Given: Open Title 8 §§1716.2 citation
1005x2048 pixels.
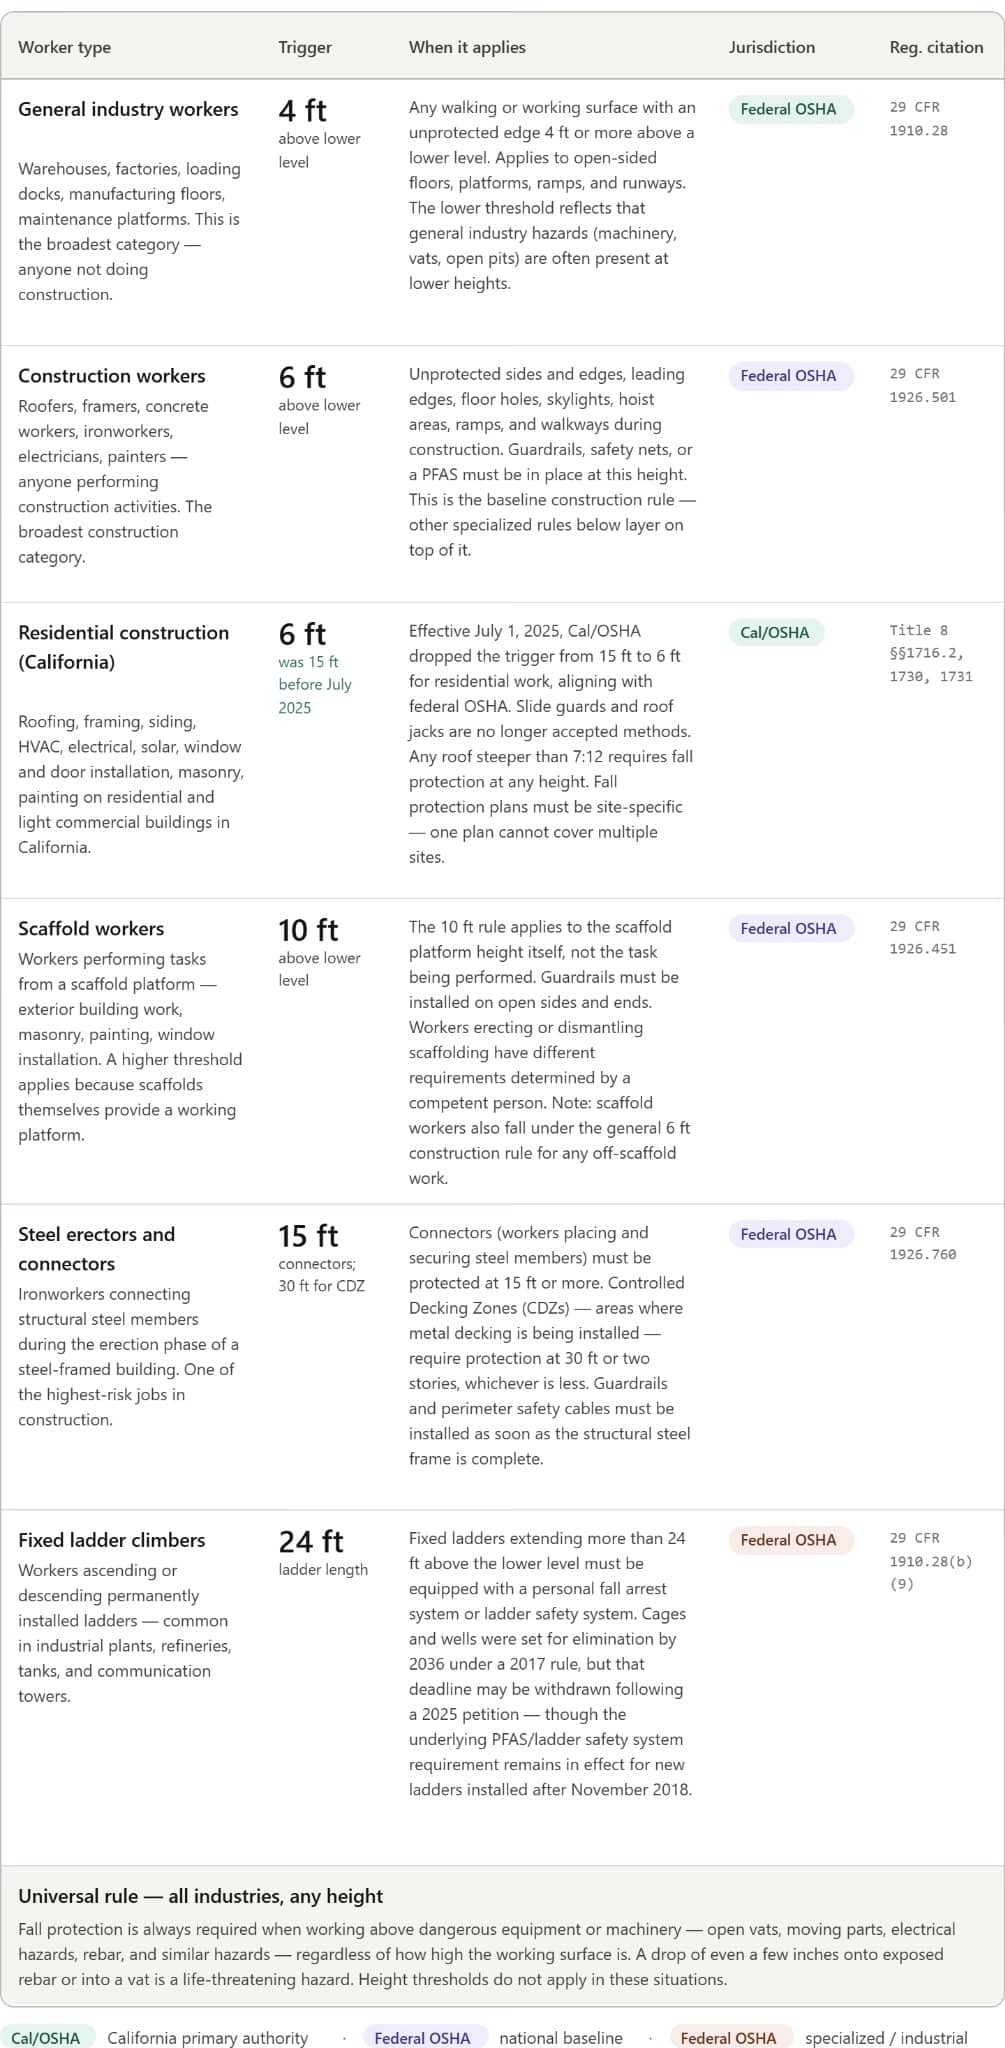Looking at the screenshot, I should coord(931,654).
